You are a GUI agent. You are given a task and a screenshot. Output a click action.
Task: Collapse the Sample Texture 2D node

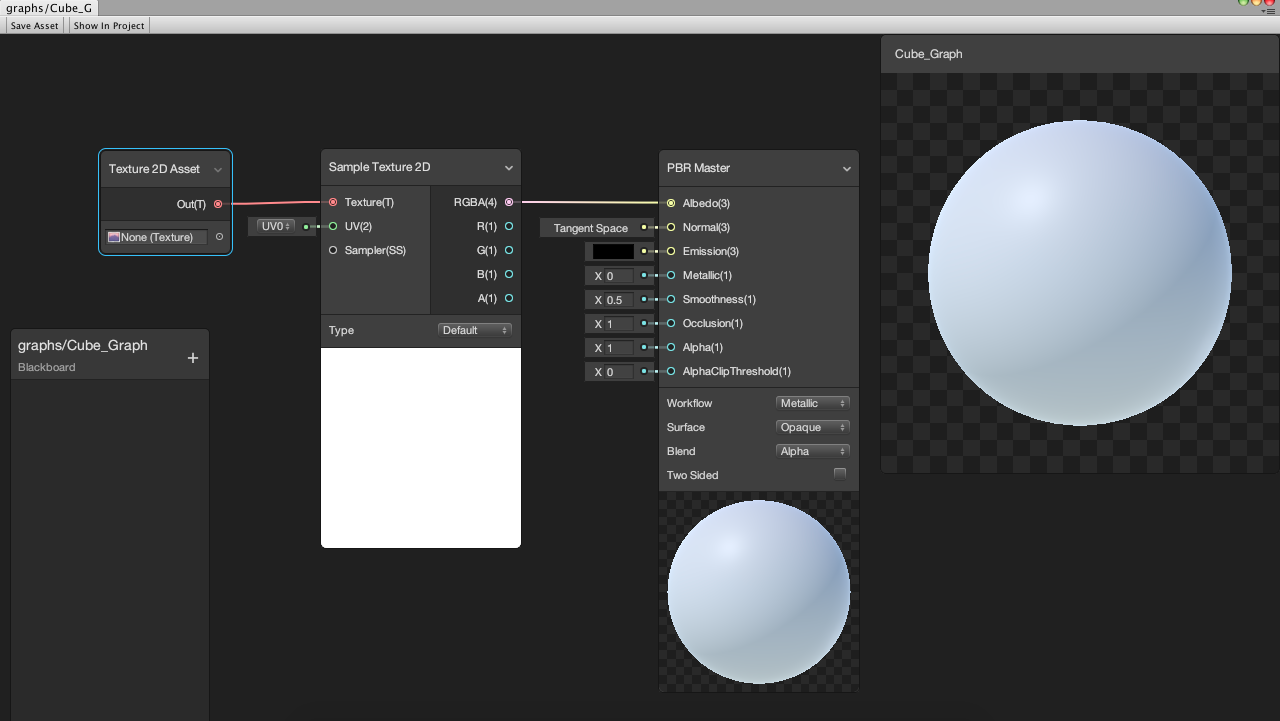[508, 167]
